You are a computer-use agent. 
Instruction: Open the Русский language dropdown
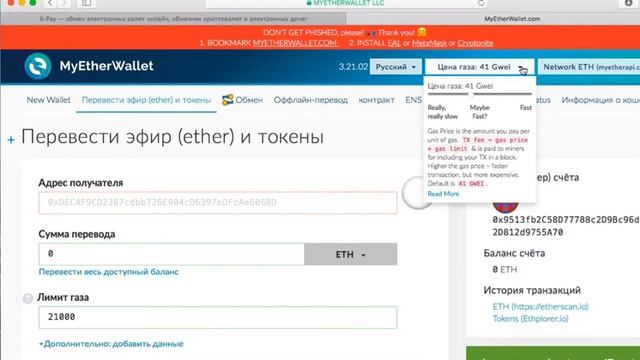point(396,67)
